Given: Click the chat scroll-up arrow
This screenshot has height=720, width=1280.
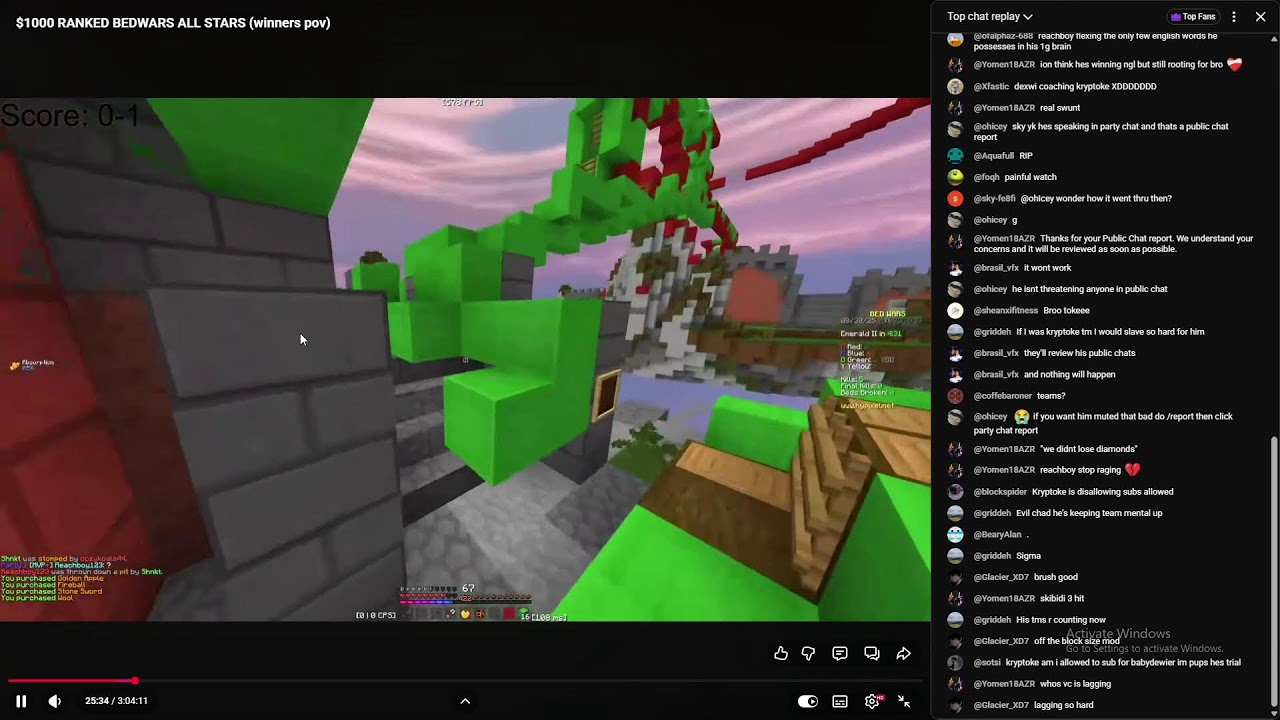Looking at the screenshot, I should (x=1274, y=39).
